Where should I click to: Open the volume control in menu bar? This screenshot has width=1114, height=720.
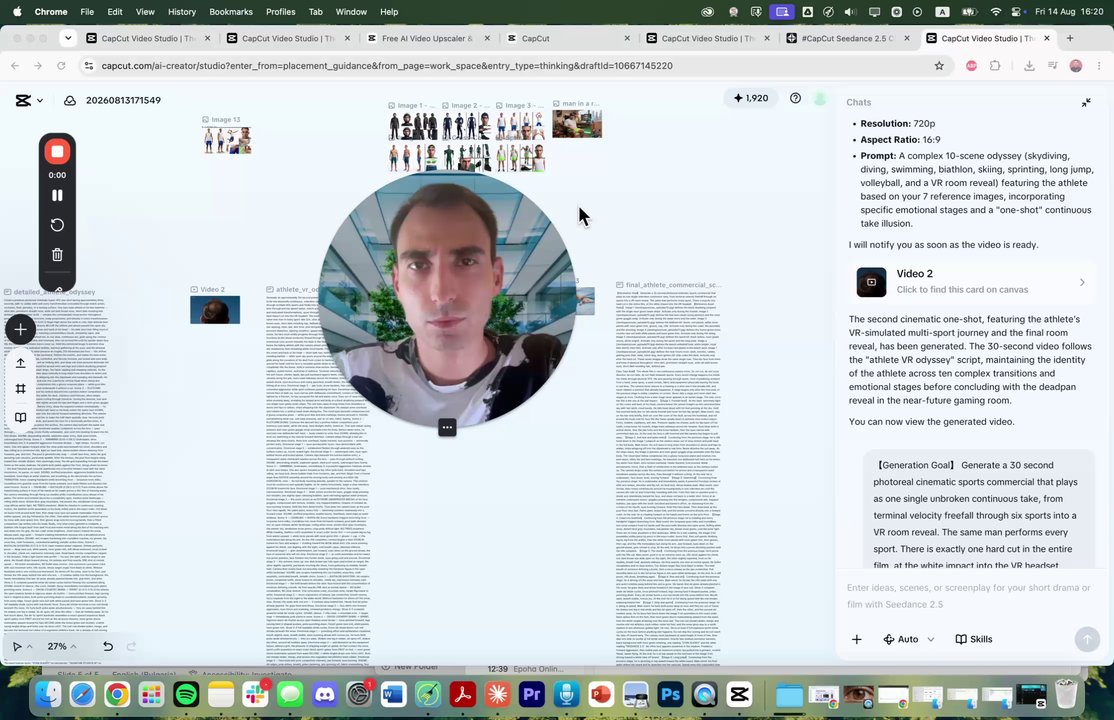pos(850,11)
